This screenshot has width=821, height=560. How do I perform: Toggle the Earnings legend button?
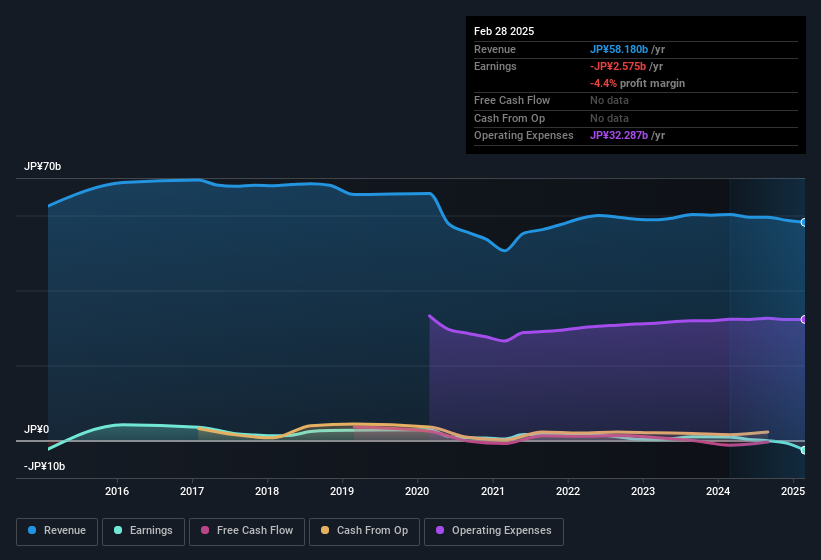click(x=143, y=531)
